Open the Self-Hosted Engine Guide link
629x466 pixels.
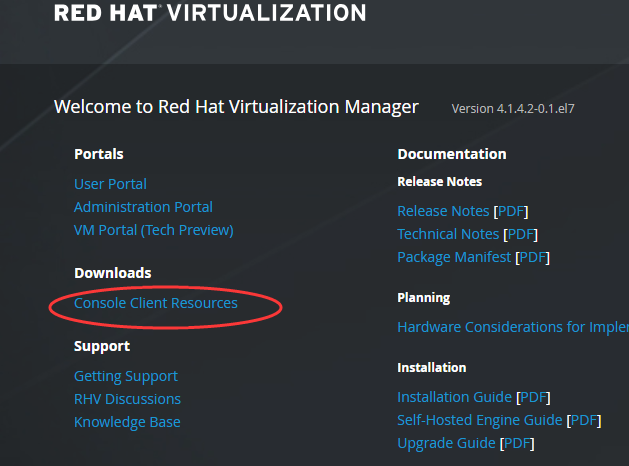coord(479,420)
